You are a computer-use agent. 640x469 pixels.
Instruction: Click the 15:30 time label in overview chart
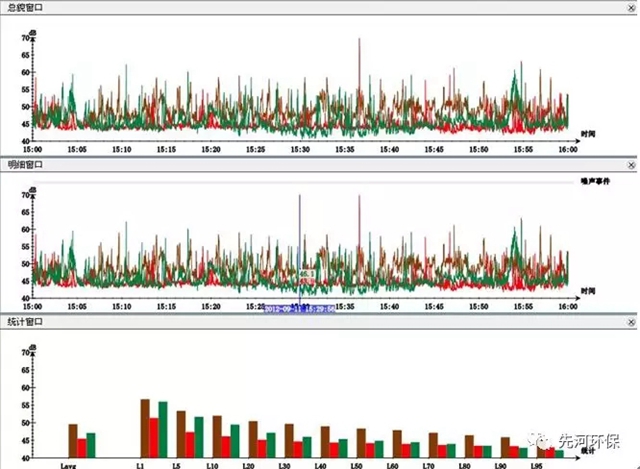pos(300,149)
